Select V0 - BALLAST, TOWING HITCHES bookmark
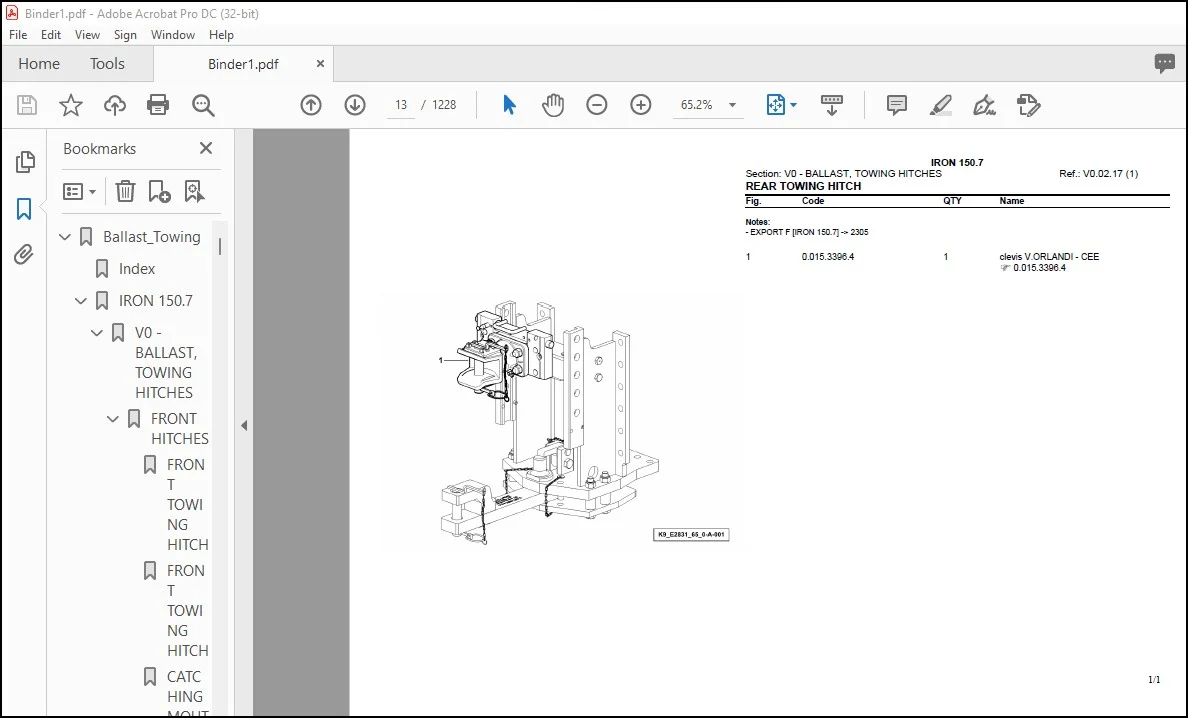The width and height of the screenshot is (1188, 718). point(166,362)
